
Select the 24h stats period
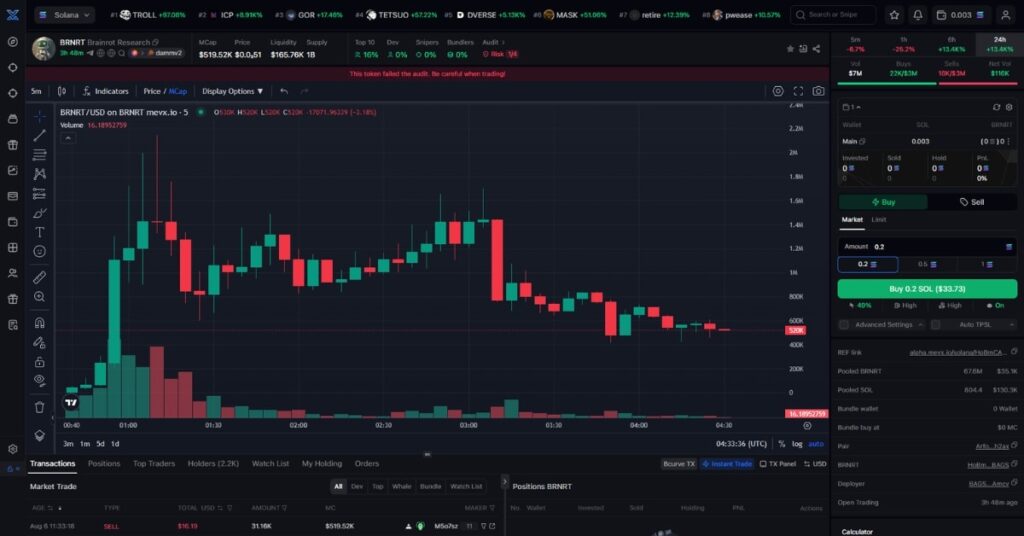coord(999,44)
